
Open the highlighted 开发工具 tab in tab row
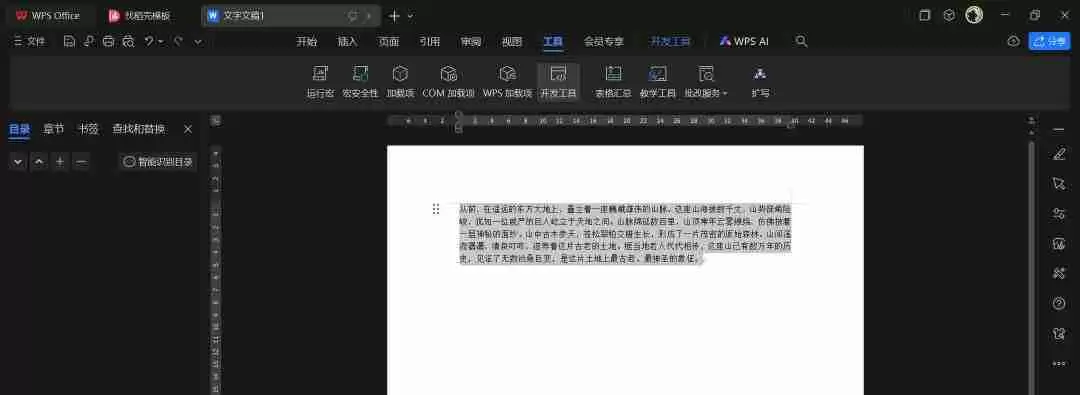(x=670, y=41)
